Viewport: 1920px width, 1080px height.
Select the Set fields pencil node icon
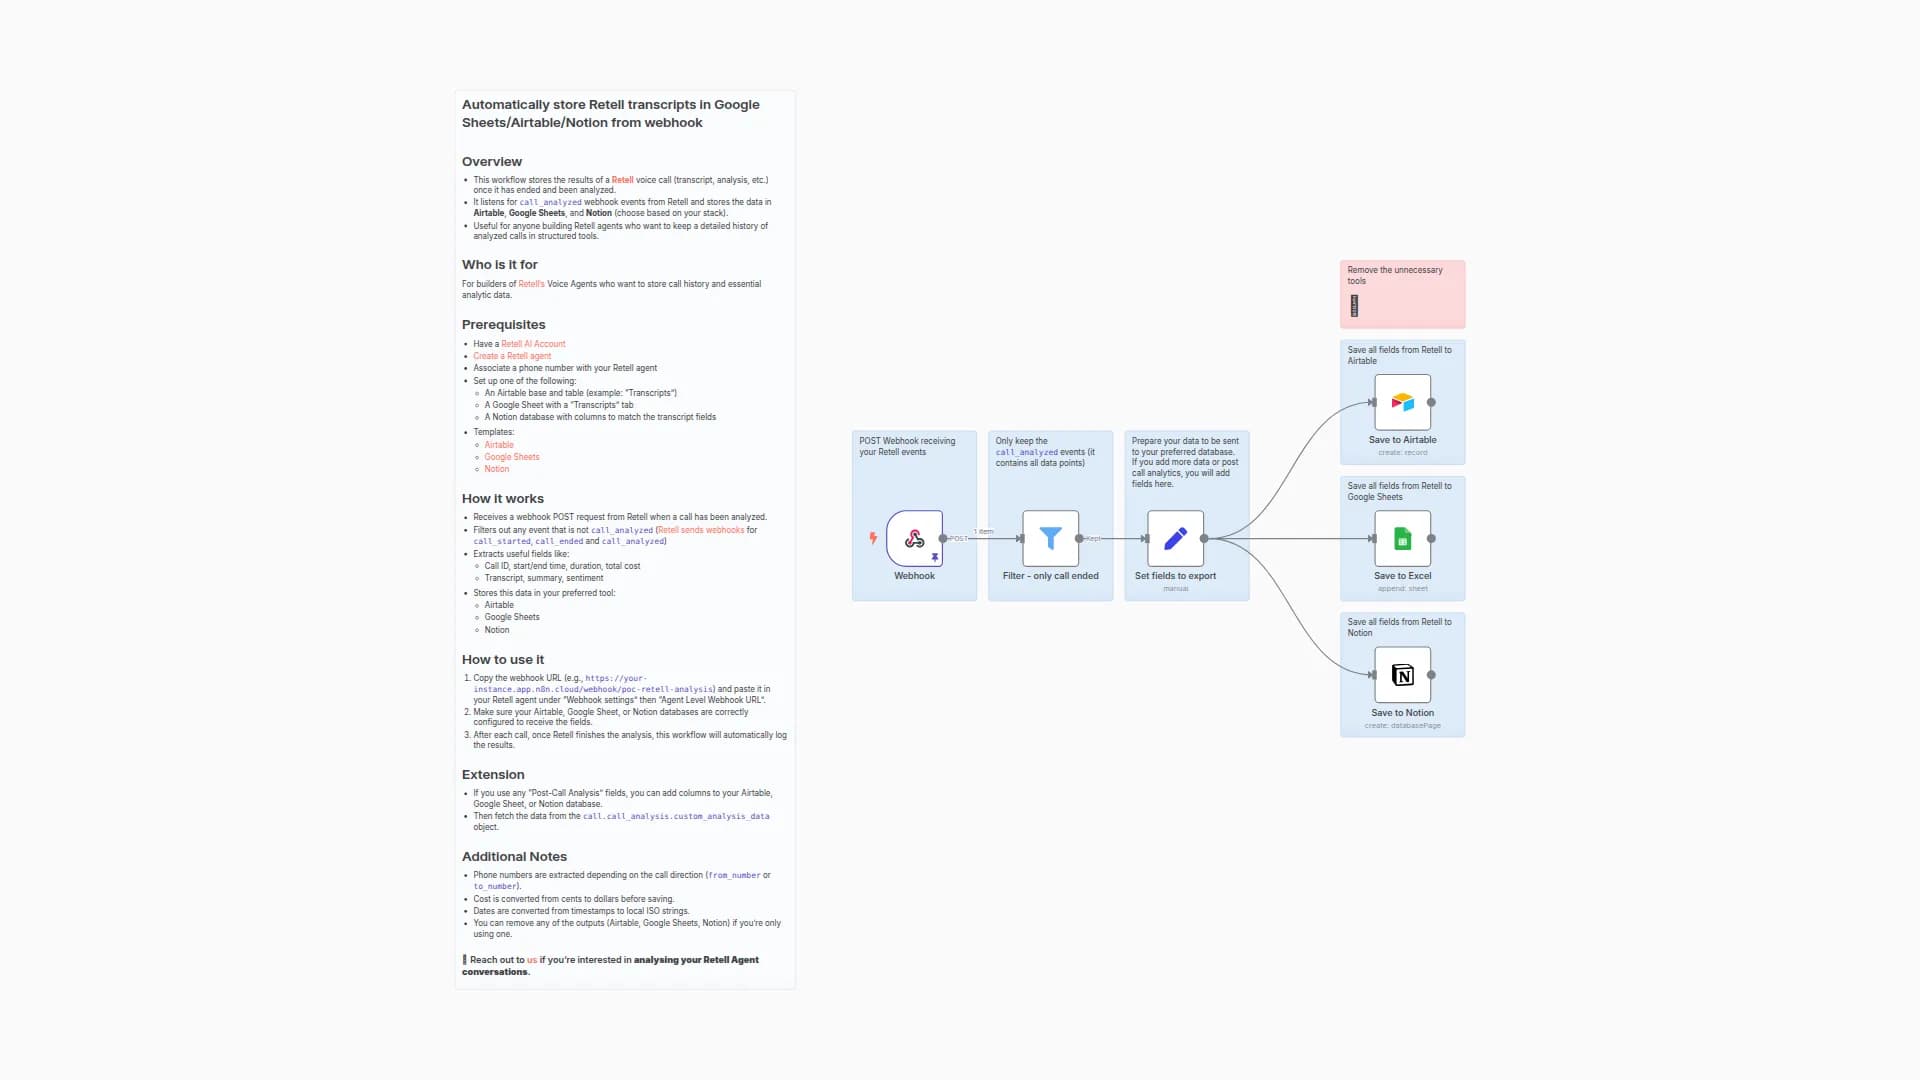[x=1175, y=539]
